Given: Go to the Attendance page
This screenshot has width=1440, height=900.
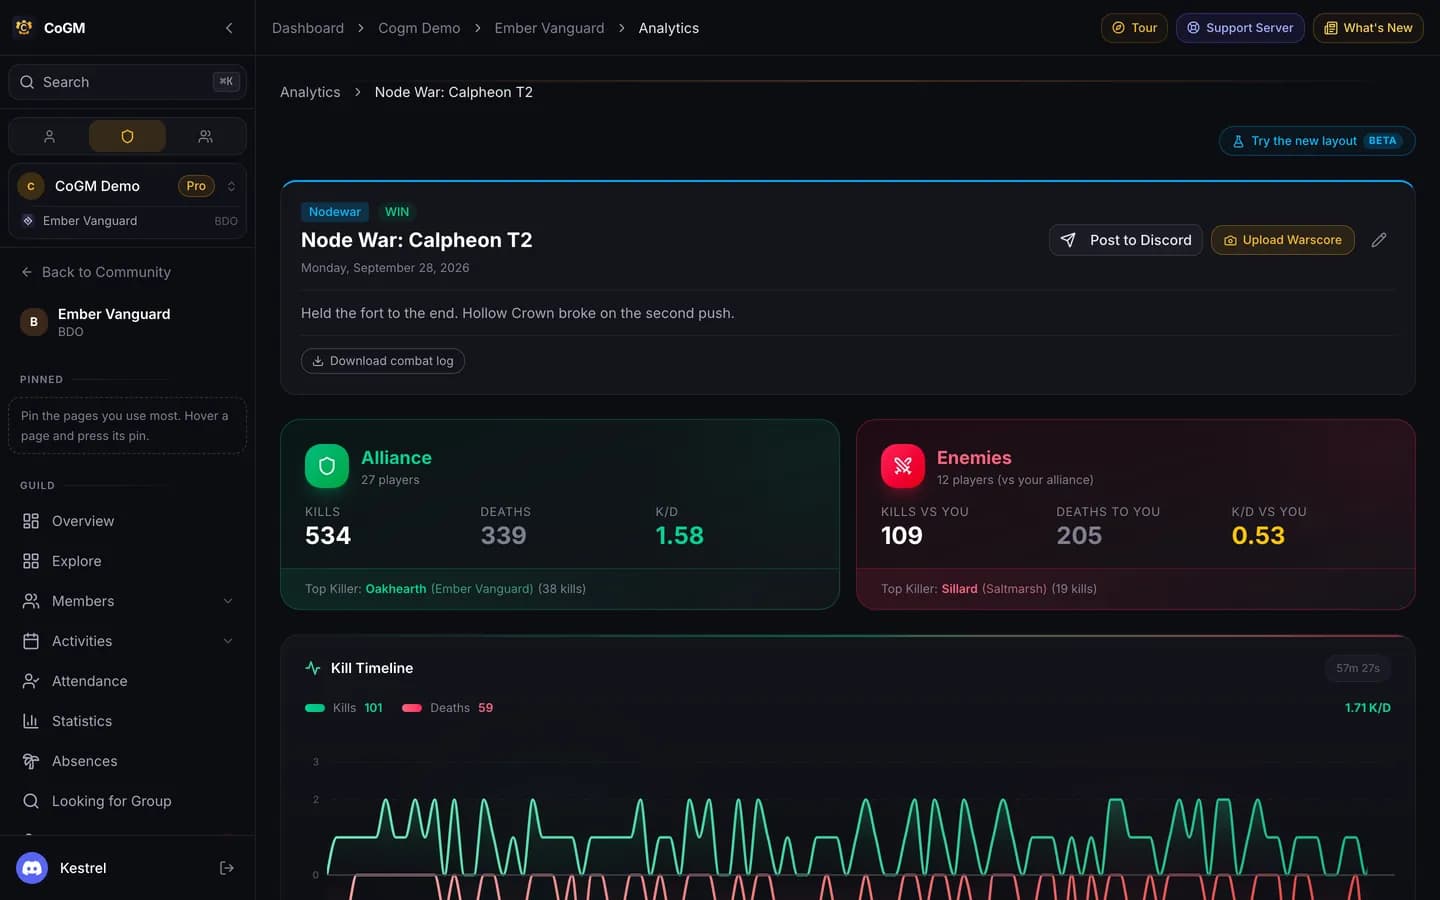Looking at the screenshot, I should point(127,681).
